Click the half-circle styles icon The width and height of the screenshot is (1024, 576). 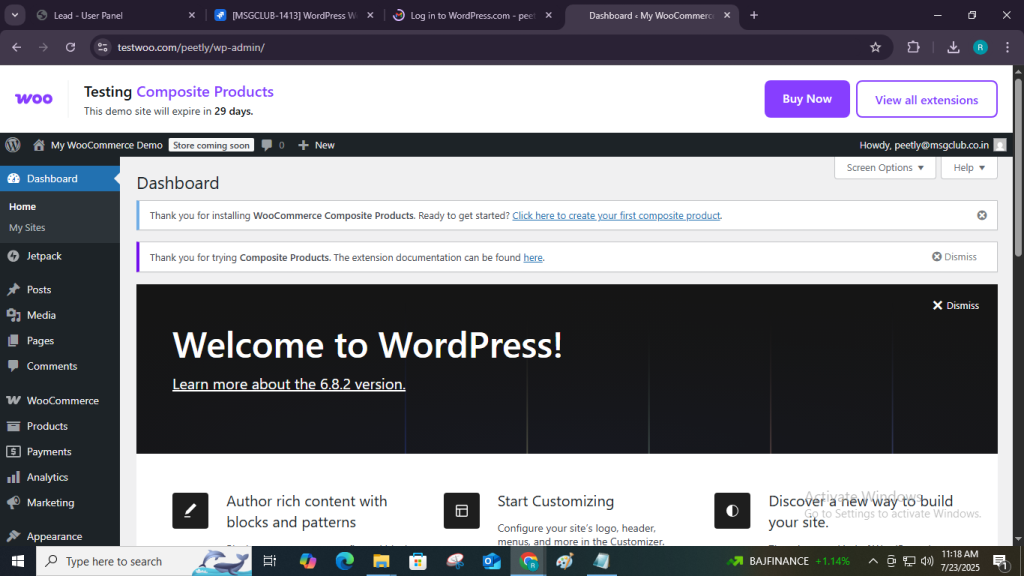732,511
